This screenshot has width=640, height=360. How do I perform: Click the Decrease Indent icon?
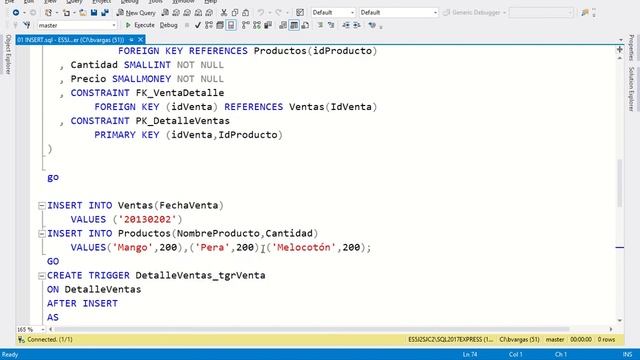click(x=346, y=25)
